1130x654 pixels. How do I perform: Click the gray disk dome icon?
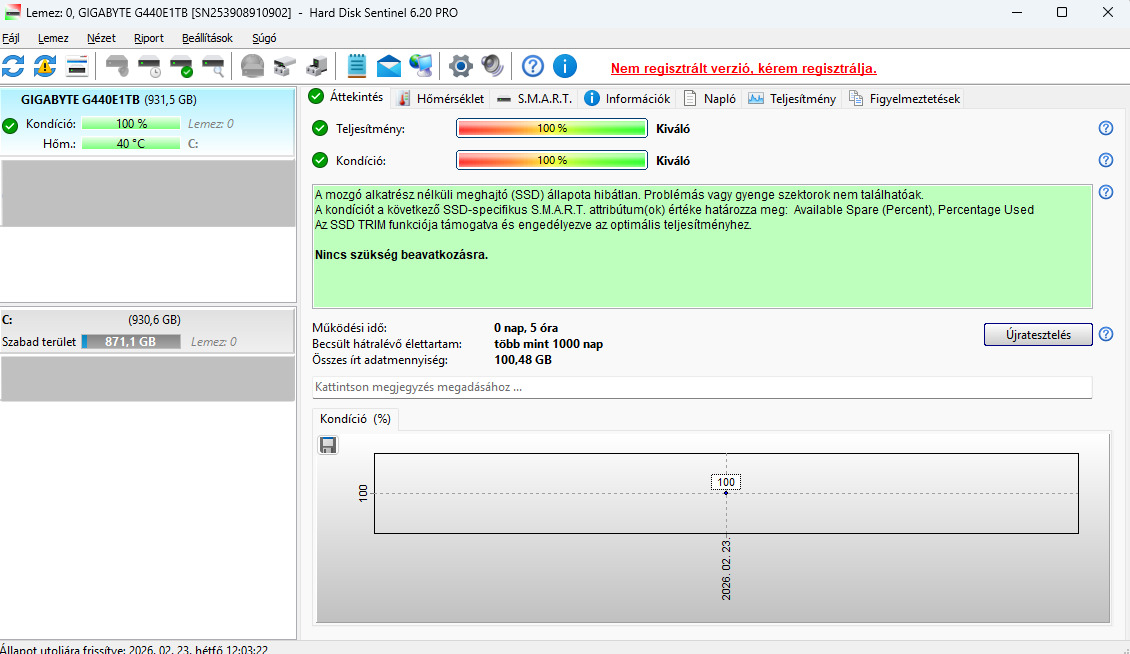[x=252, y=66]
